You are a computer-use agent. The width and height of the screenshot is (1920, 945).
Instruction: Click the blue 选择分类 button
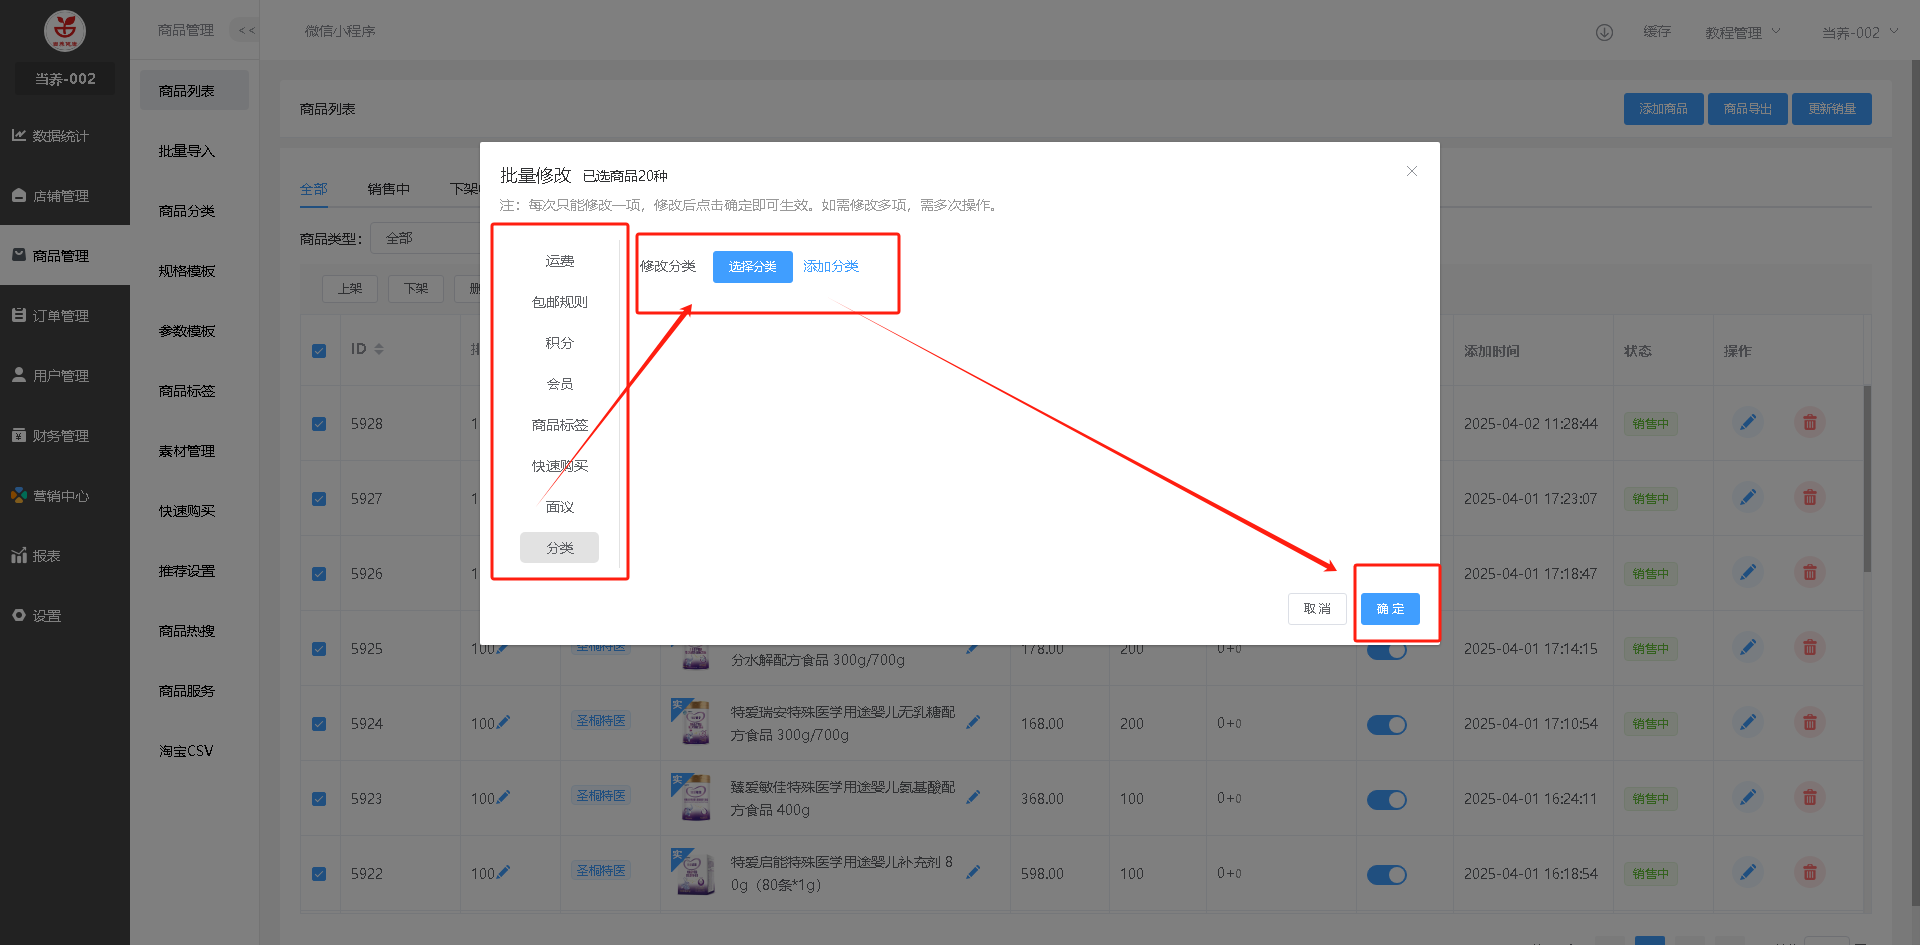[752, 267]
